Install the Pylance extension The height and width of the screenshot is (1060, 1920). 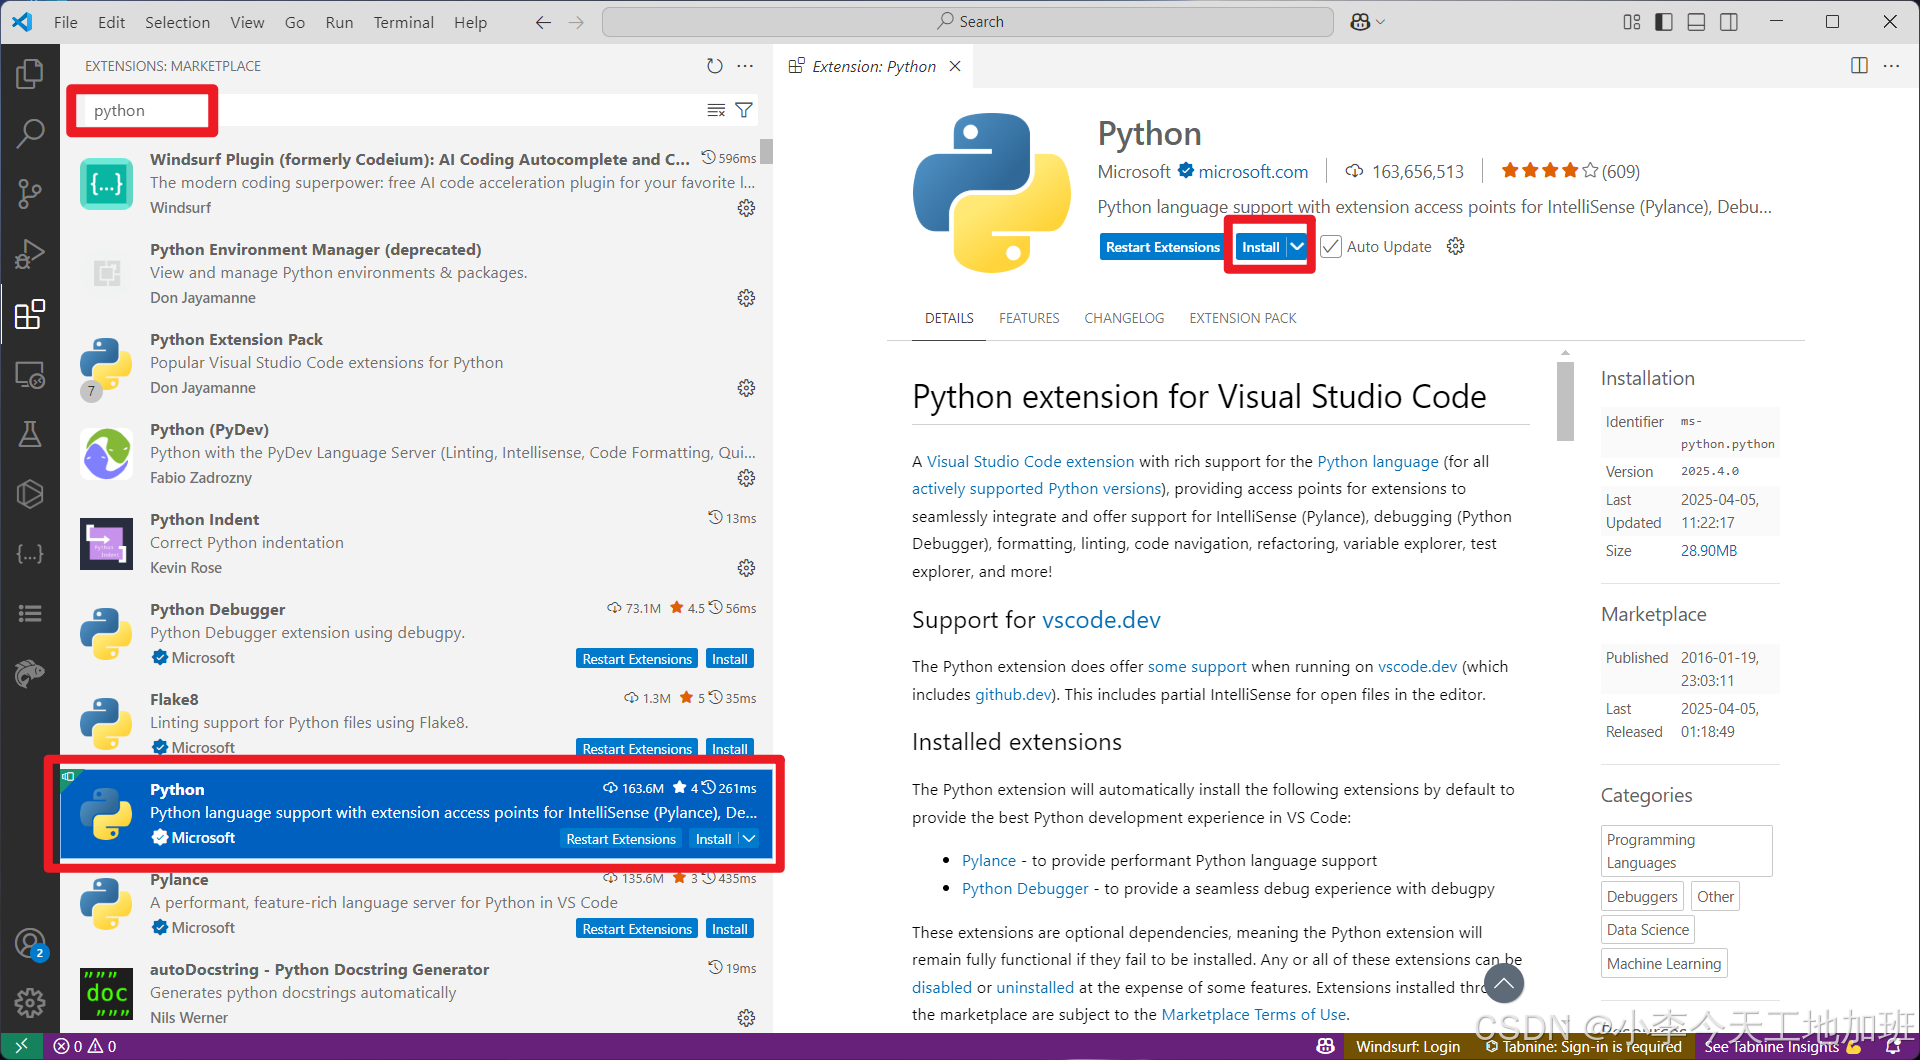tap(729, 929)
